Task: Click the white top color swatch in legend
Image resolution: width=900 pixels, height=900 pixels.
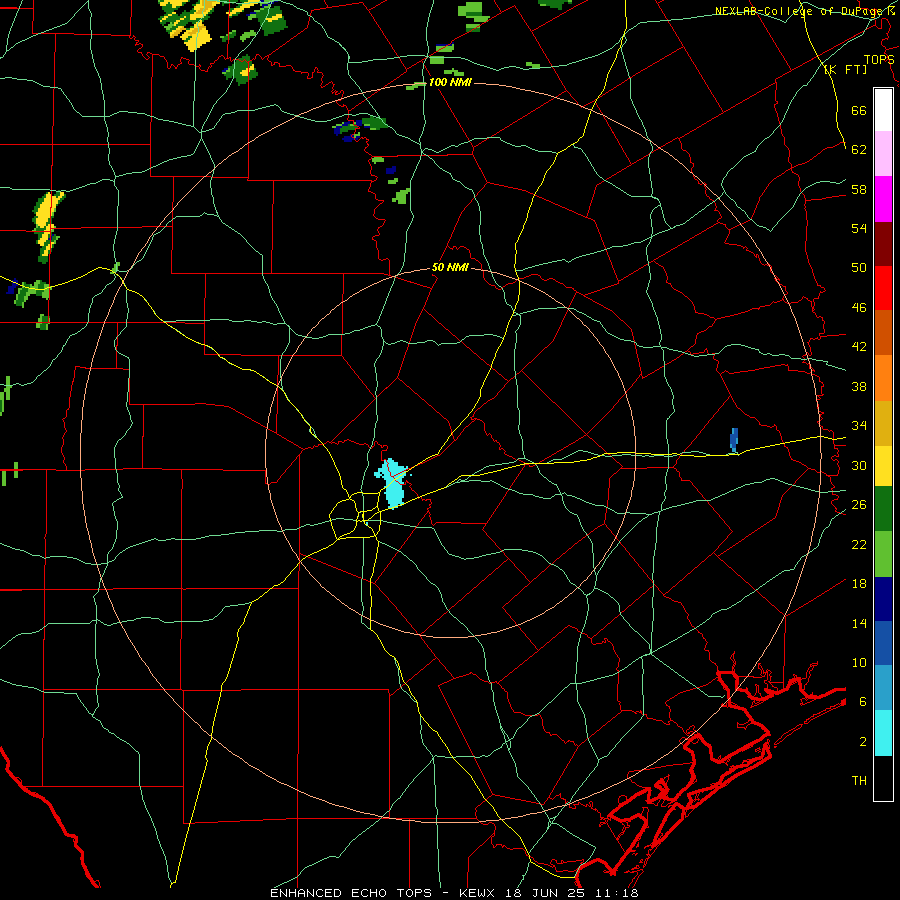Action: pyautogui.click(x=883, y=110)
